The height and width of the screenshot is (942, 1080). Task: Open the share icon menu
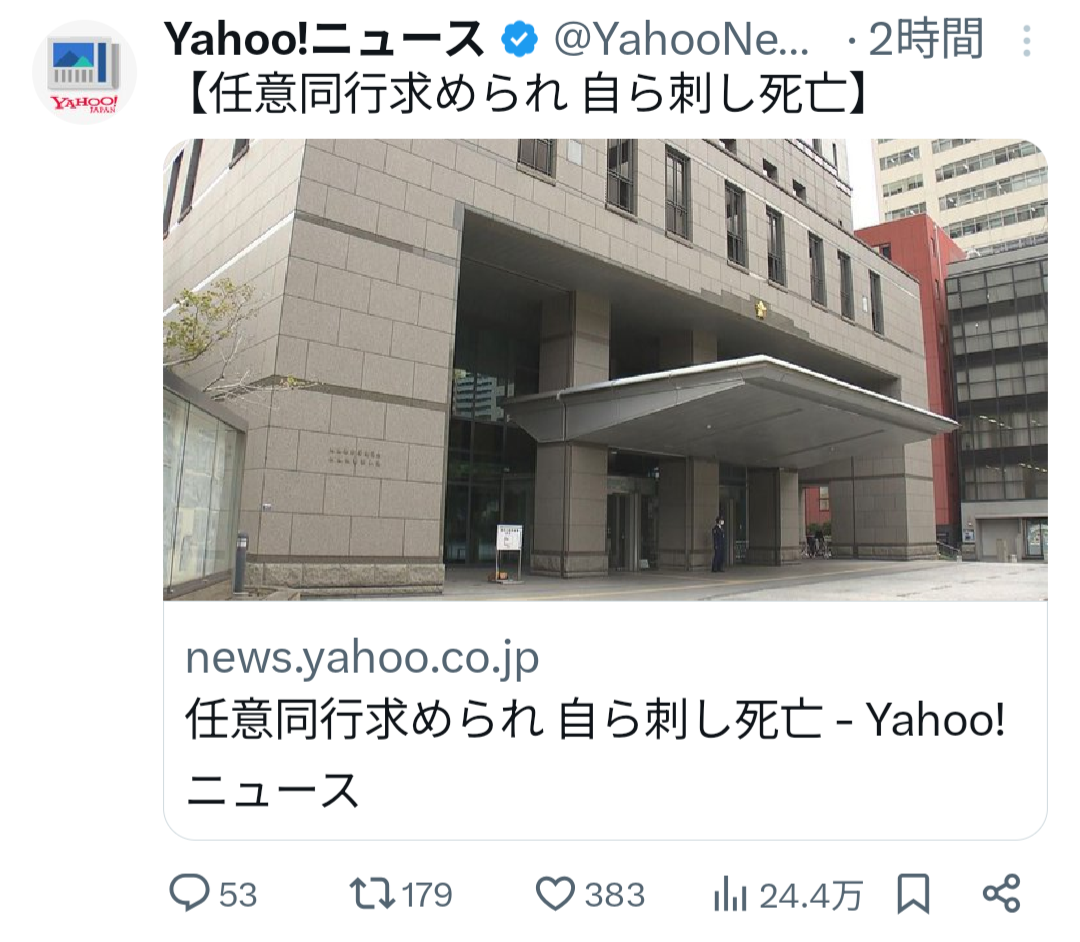click(1001, 893)
